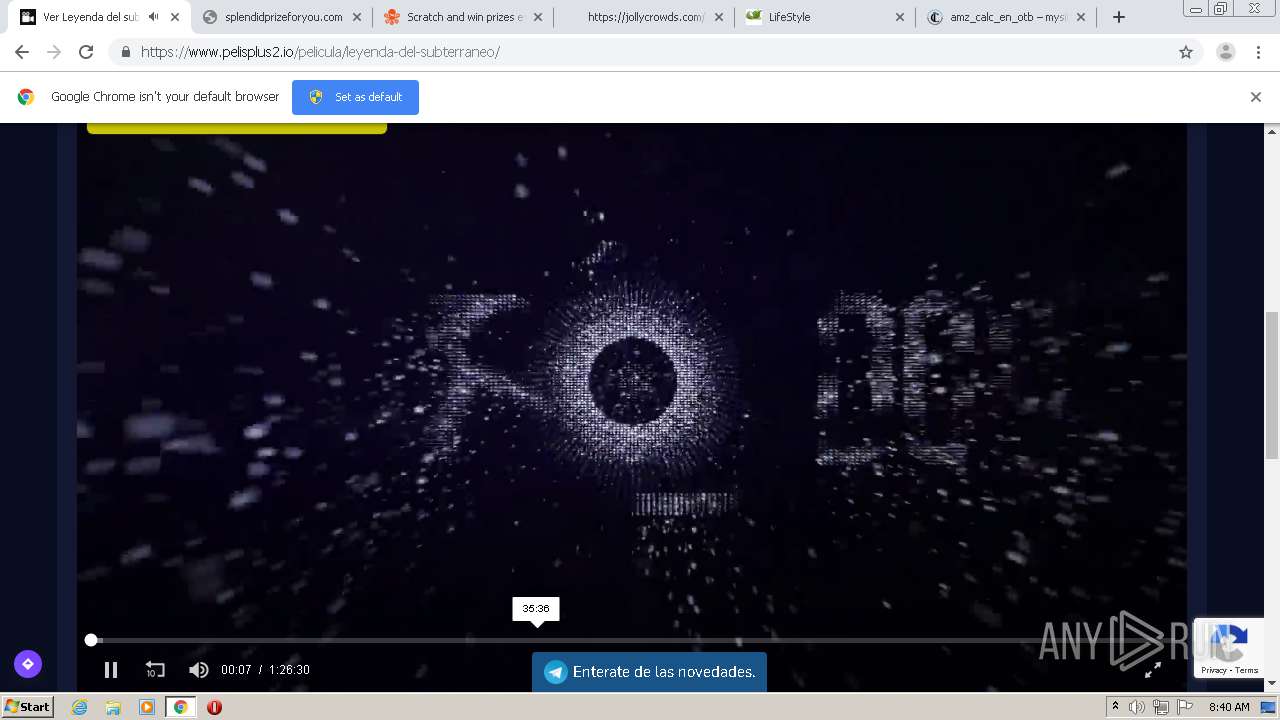Image resolution: width=1280 pixels, height=720 pixels.
Task: Reload the current page
Action: pos(86,52)
